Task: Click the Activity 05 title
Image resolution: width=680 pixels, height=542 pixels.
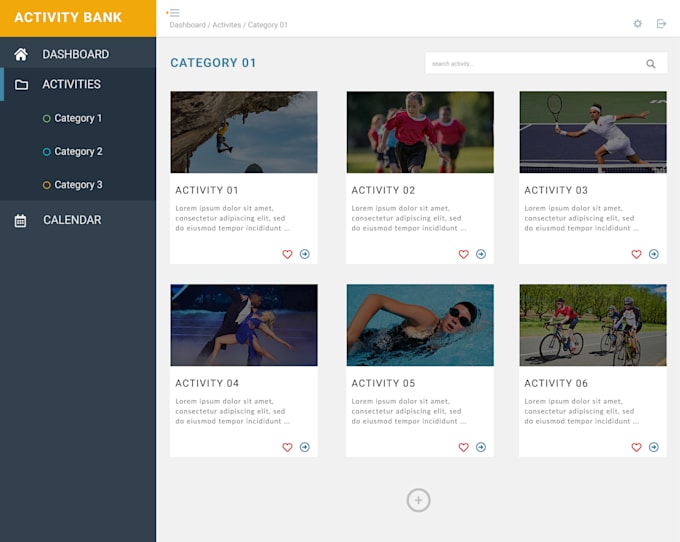Action: coord(383,383)
